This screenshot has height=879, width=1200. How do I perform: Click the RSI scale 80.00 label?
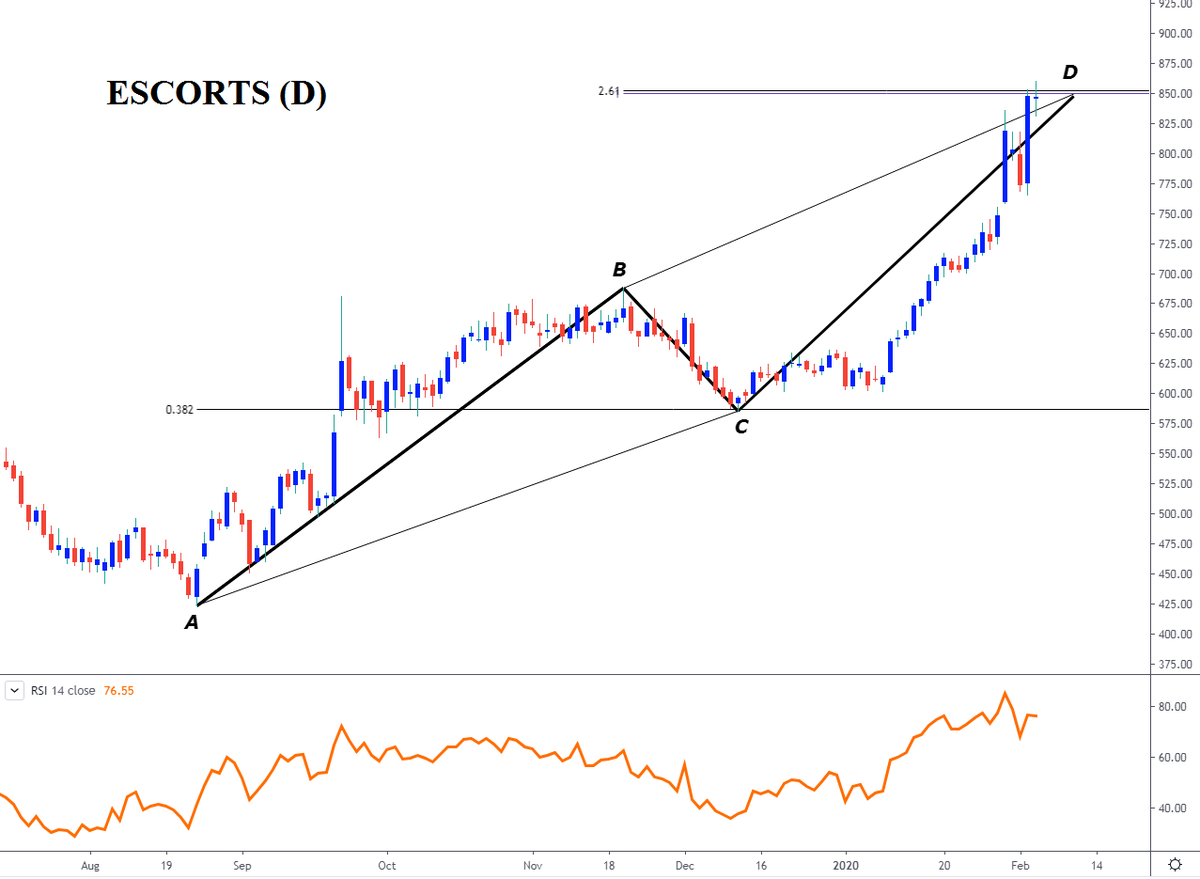pos(1172,707)
